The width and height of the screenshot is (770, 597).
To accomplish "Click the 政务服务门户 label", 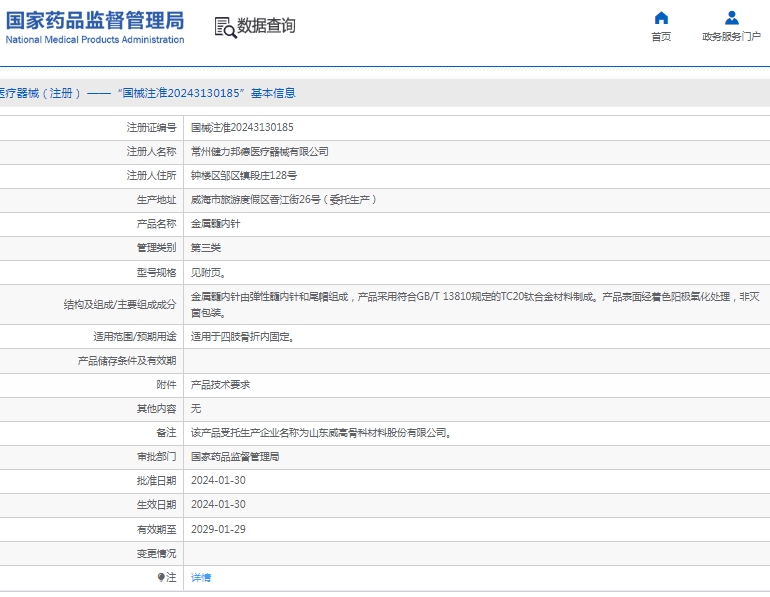I will click(x=731, y=37).
